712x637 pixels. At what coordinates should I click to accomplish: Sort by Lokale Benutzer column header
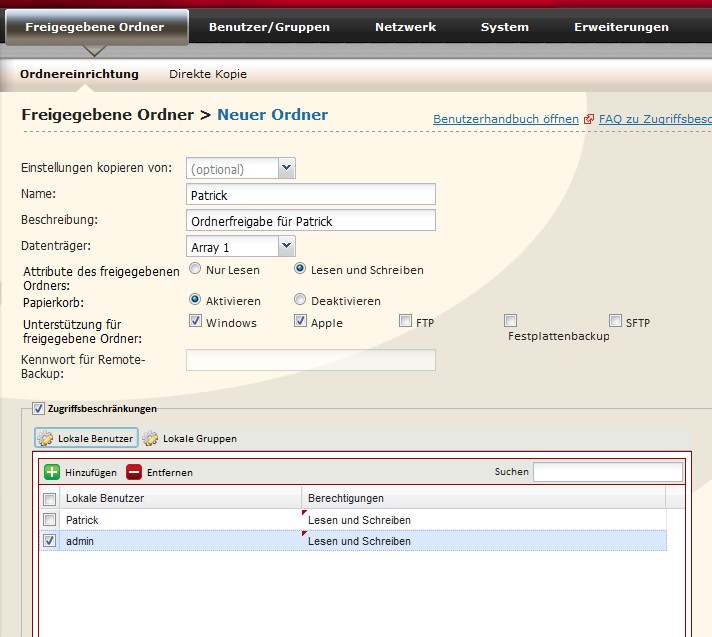pos(181,498)
